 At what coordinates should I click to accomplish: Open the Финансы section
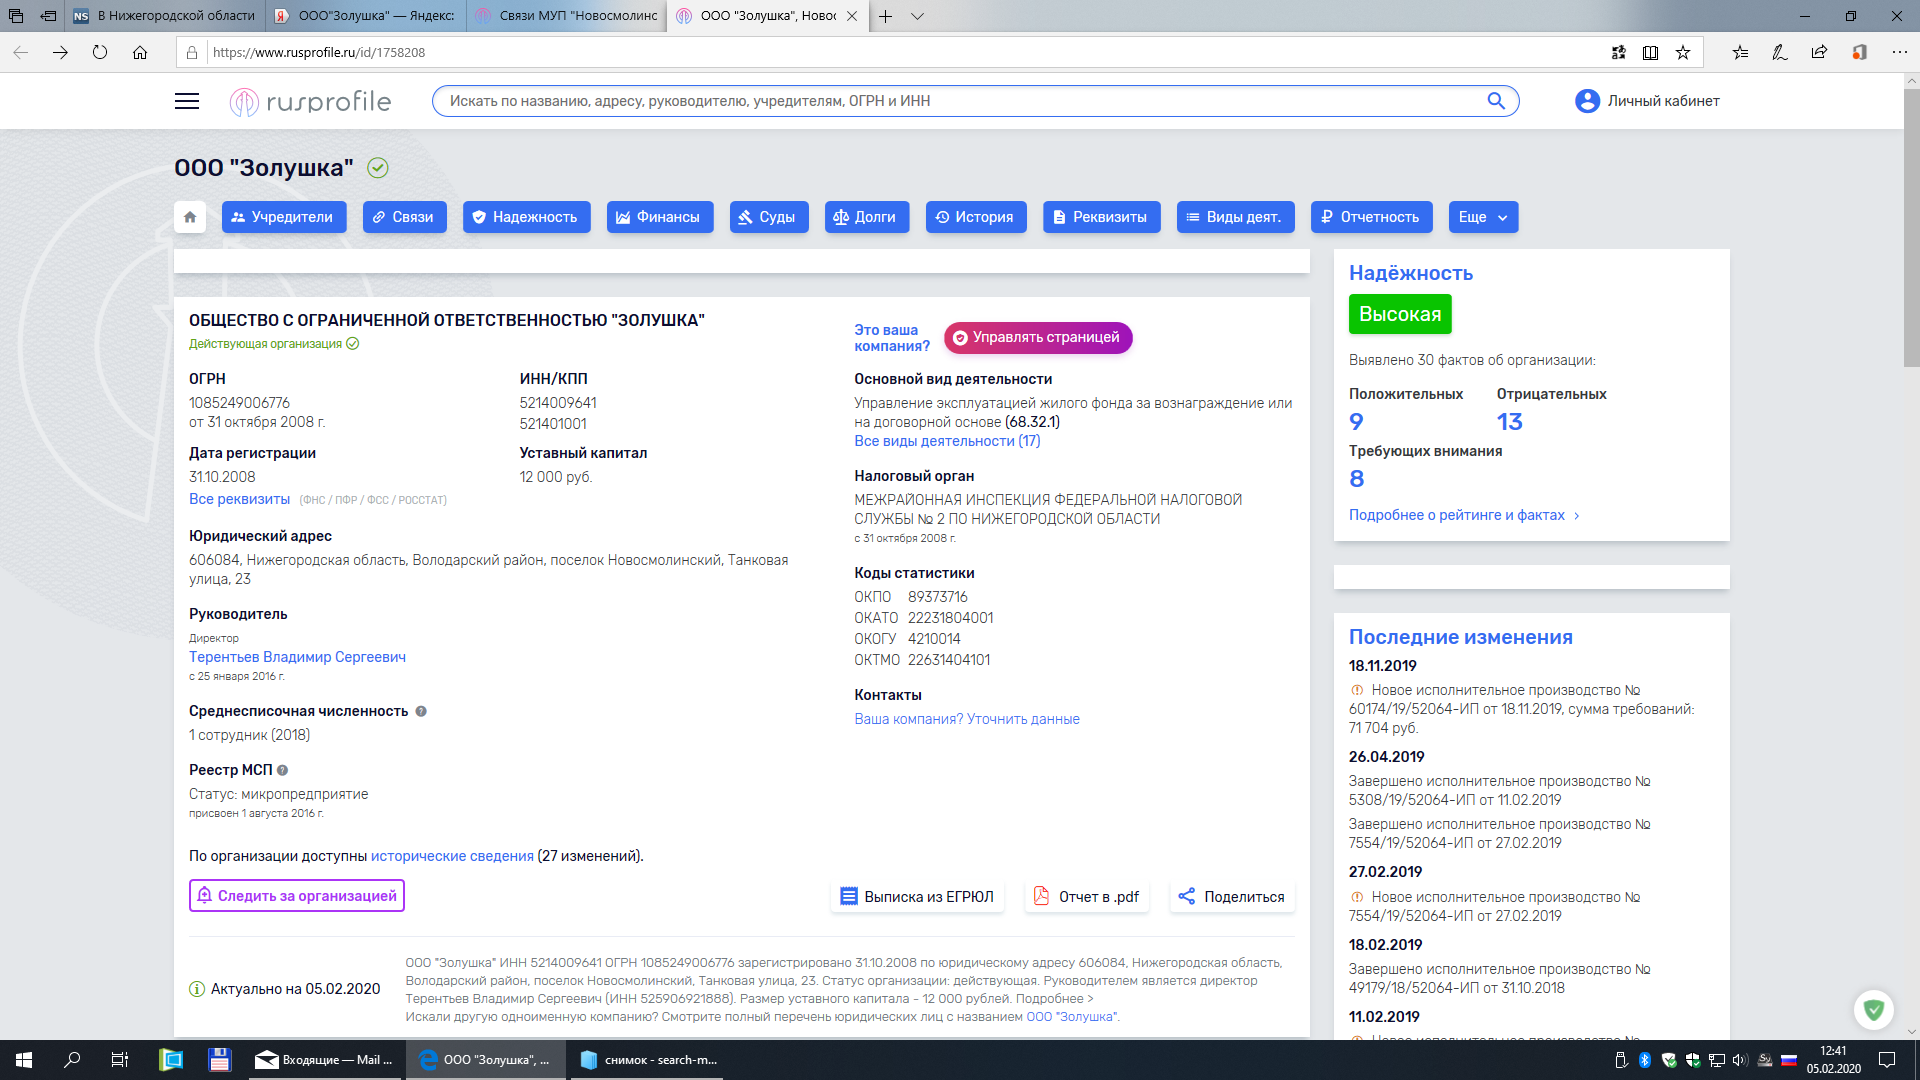pos(660,217)
